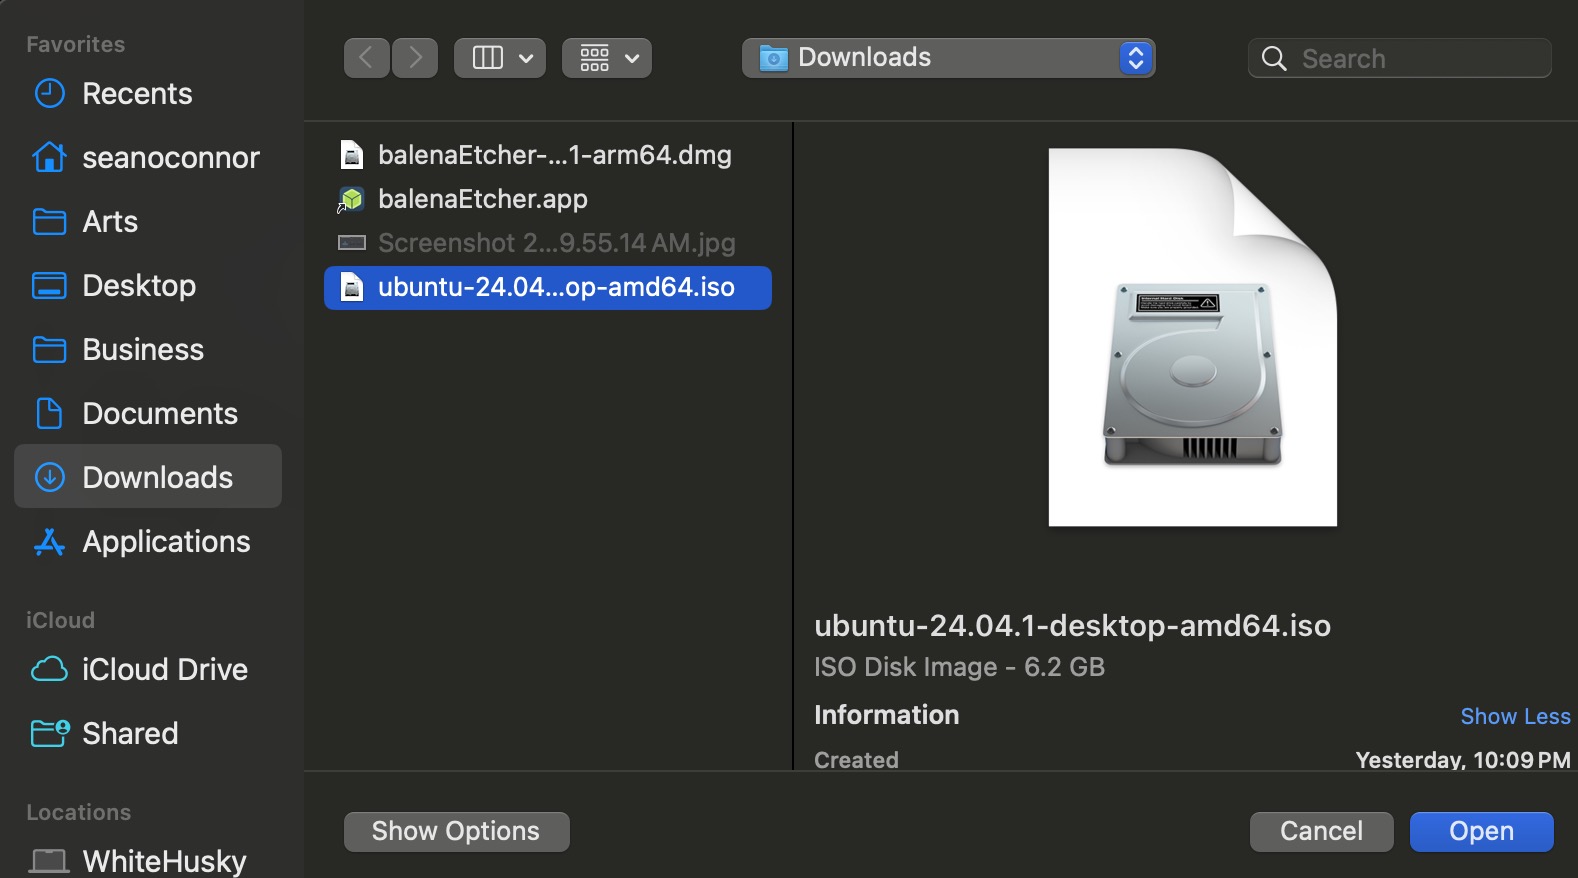Open the Shared folder in sidebar
The height and width of the screenshot is (878, 1578).
[148, 734]
